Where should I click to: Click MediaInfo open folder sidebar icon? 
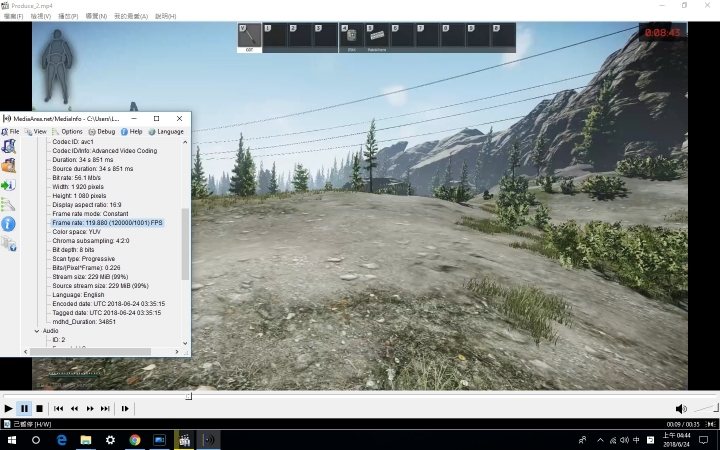9,165
